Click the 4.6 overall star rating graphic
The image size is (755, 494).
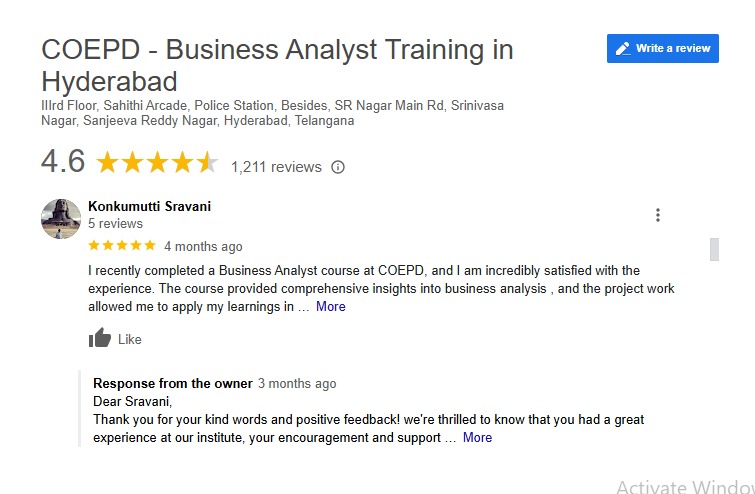point(156,163)
